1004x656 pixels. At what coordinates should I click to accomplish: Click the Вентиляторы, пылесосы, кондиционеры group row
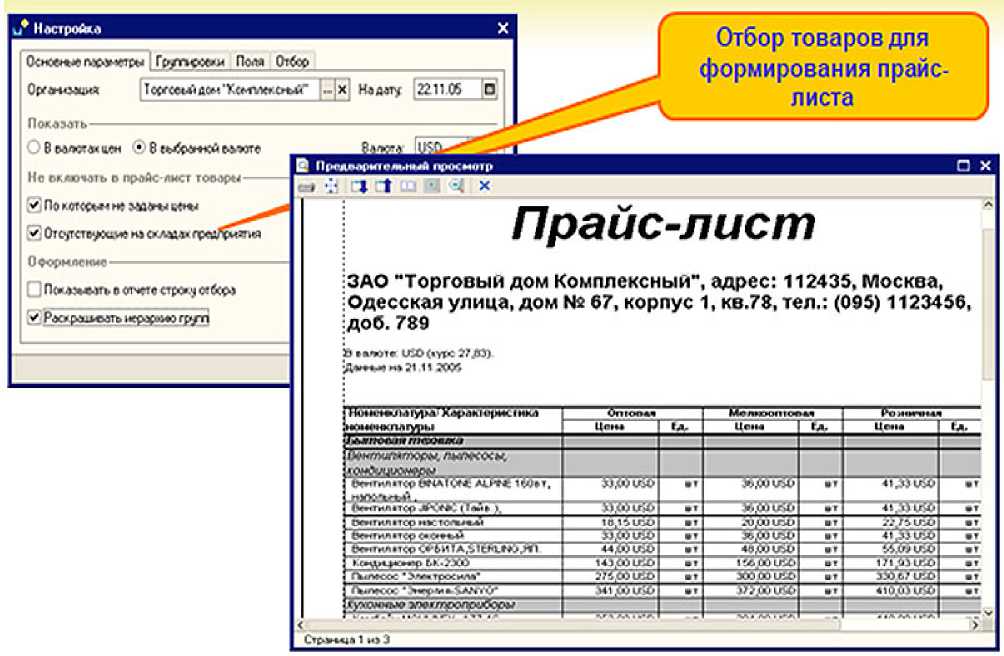point(662,462)
